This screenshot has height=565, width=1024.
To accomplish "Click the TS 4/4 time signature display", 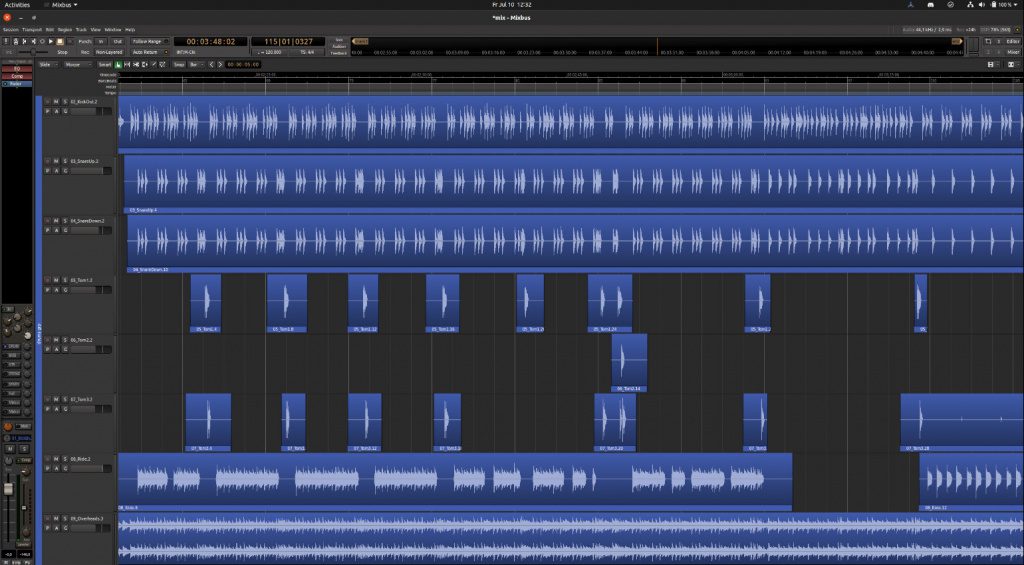I will point(307,52).
